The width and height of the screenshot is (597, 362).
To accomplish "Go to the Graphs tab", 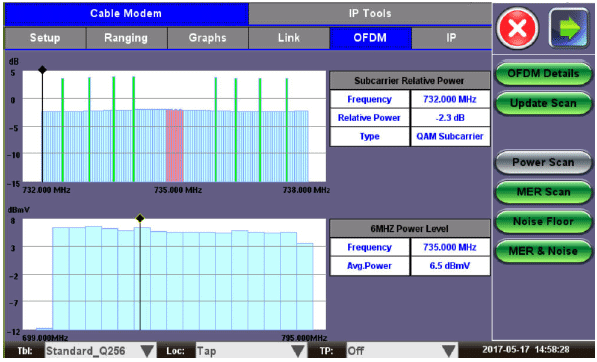I will click(208, 38).
